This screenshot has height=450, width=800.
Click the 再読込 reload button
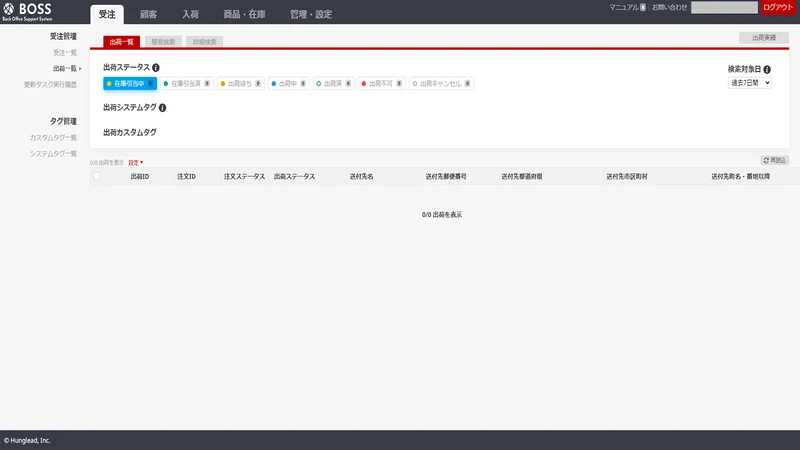[x=774, y=160]
